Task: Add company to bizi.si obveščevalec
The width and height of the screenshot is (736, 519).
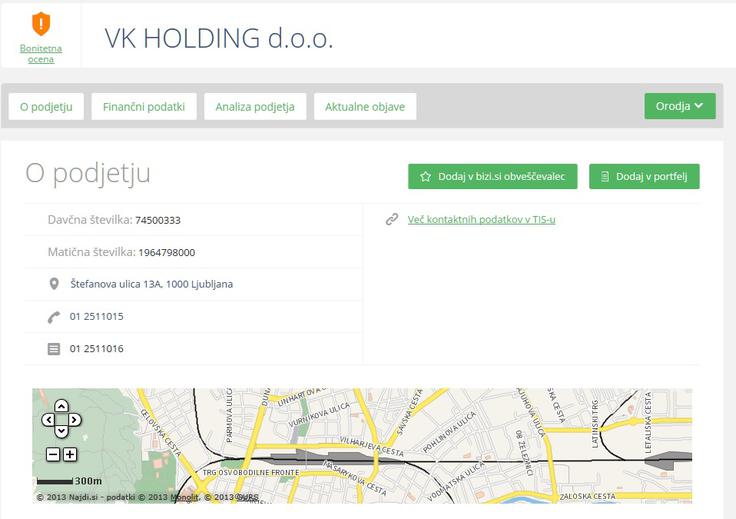Action: [492, 176]
